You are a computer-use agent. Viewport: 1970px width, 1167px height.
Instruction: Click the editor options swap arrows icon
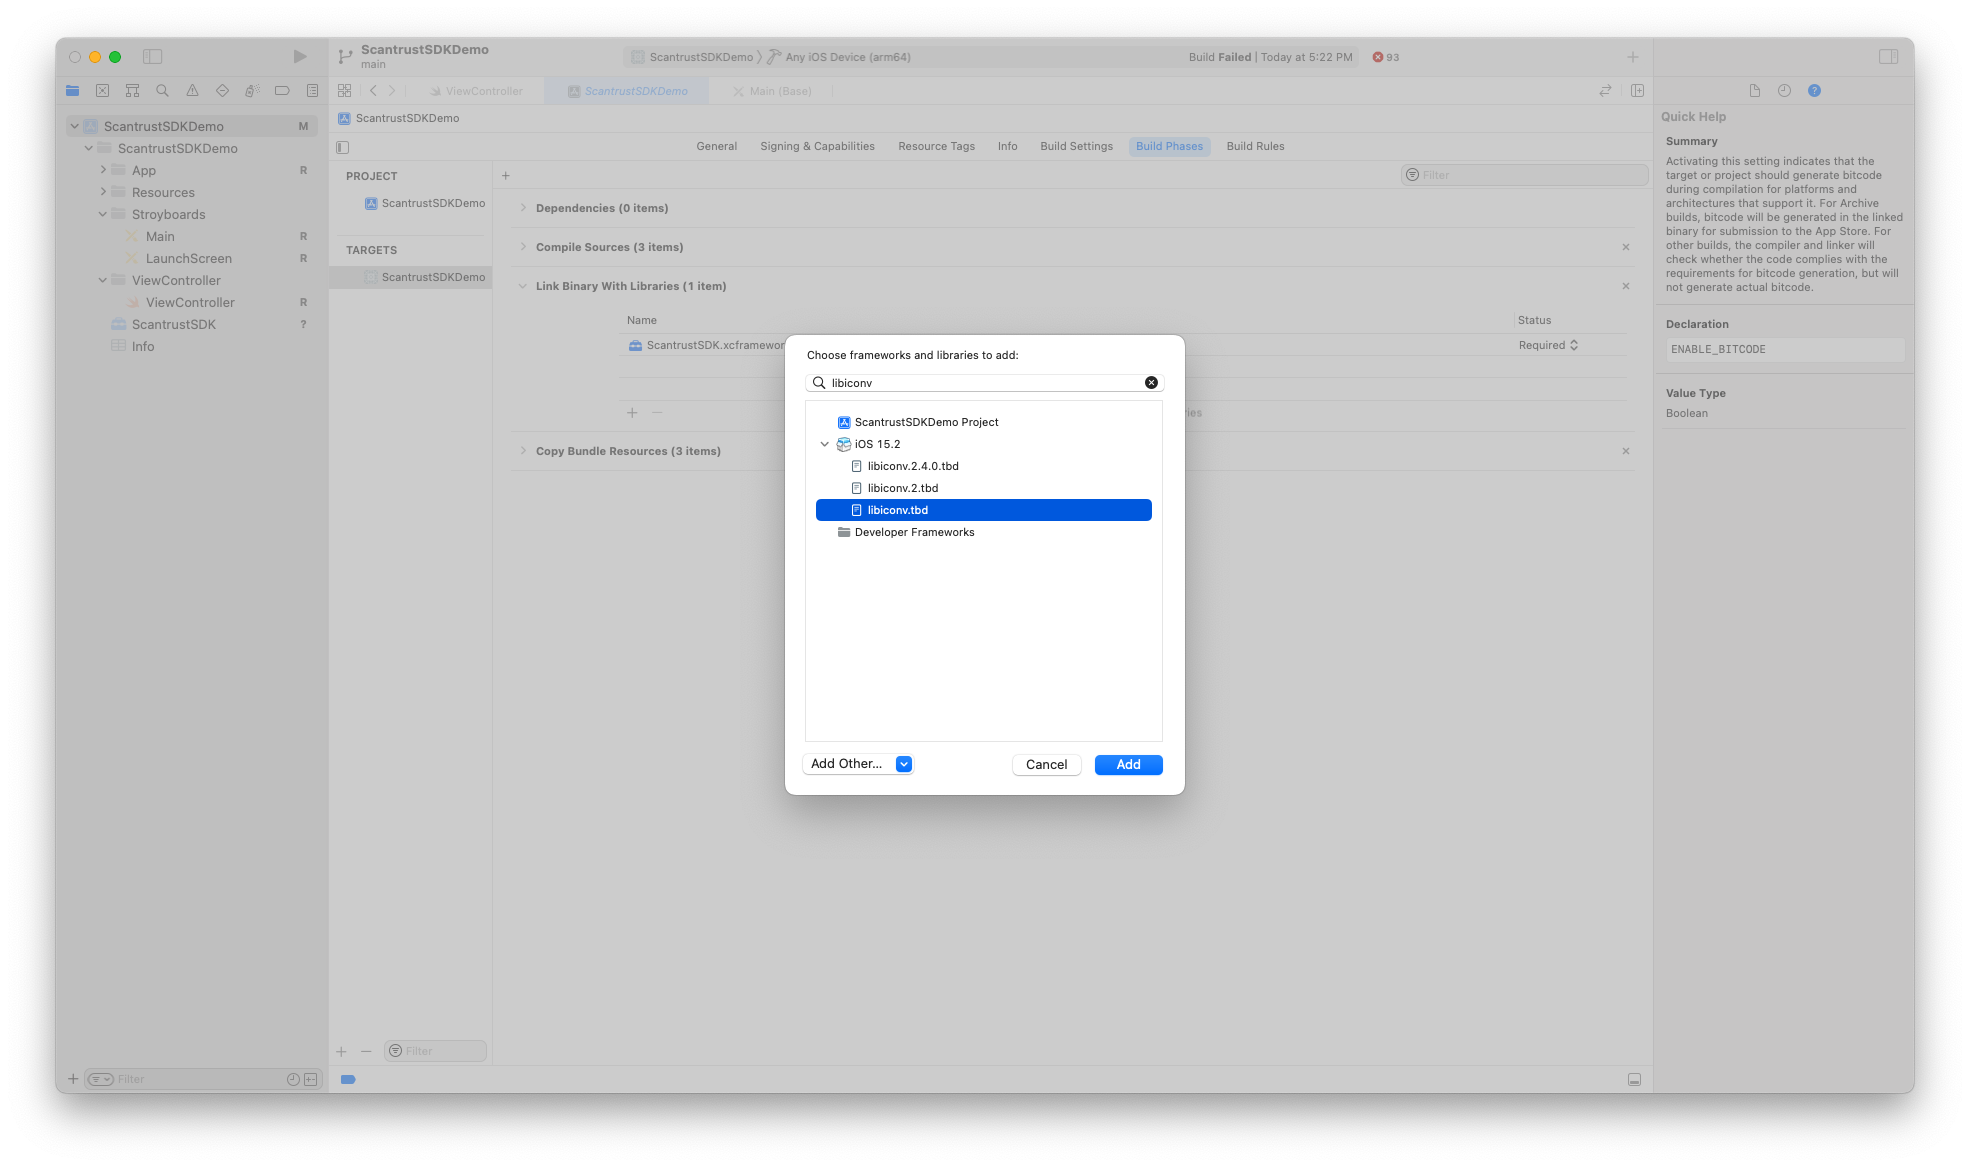(1605, 91)
